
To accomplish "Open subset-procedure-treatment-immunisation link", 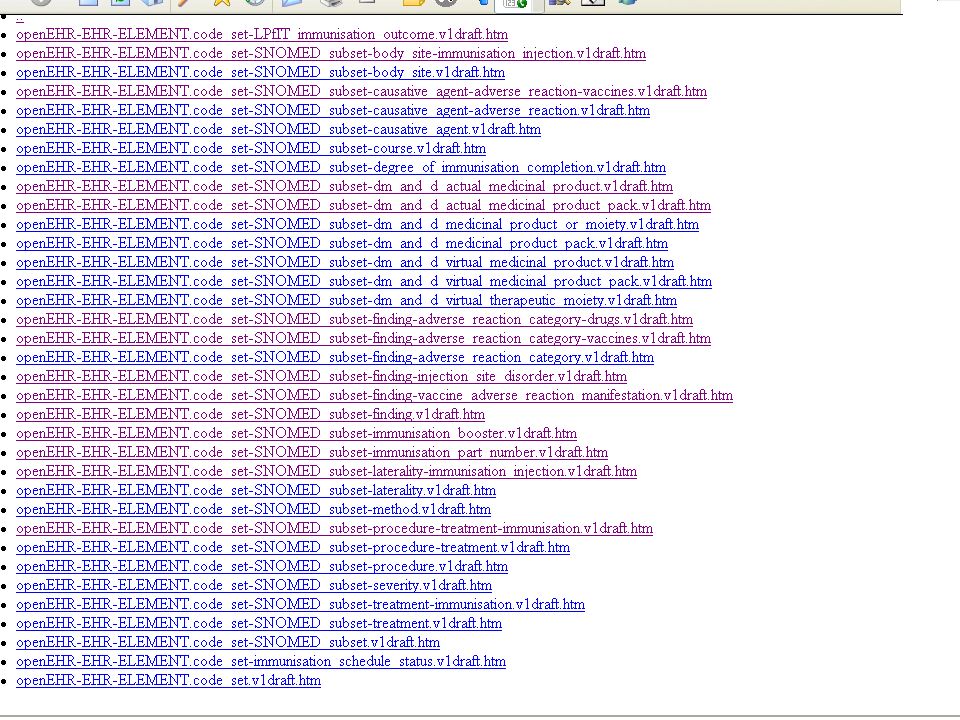I will coord(334,528).
